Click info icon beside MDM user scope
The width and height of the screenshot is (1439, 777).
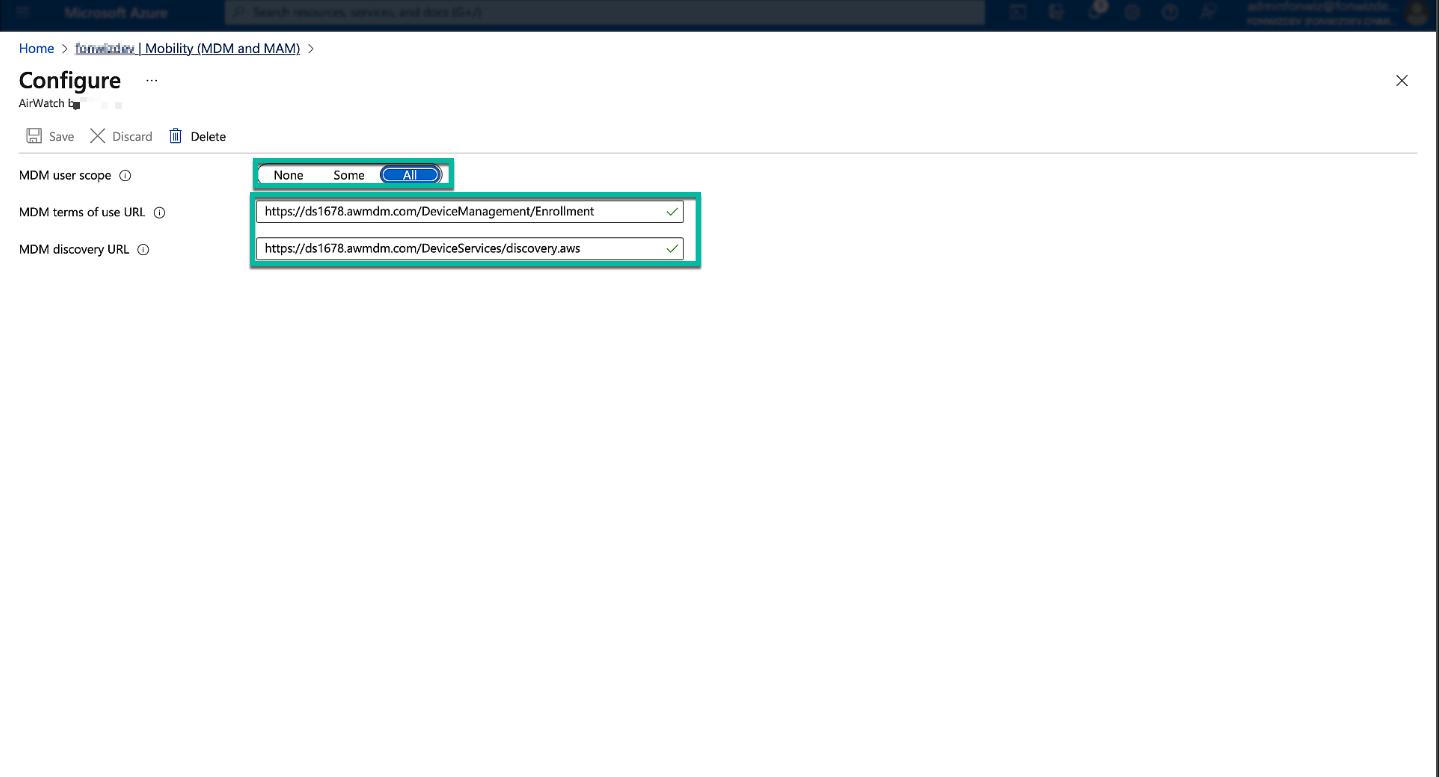pos(125,176)
